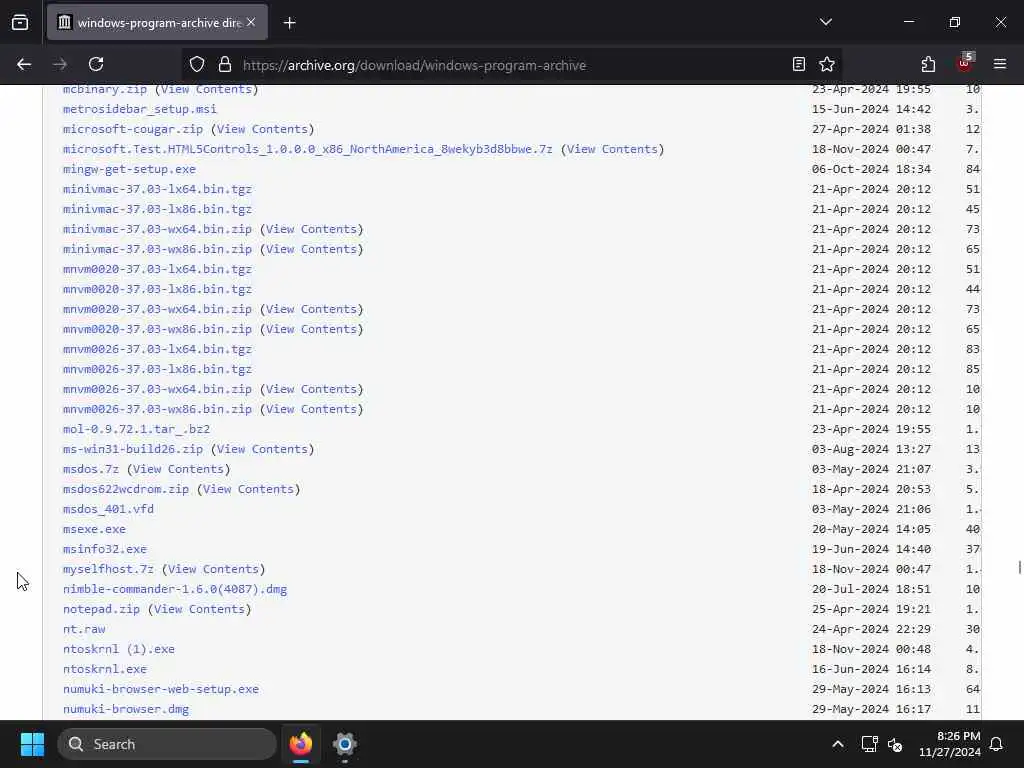Download mnvm0026-37.03-wx64.bin.zip
This screenshot has height=768, width=1024.
tap(157, 389)
